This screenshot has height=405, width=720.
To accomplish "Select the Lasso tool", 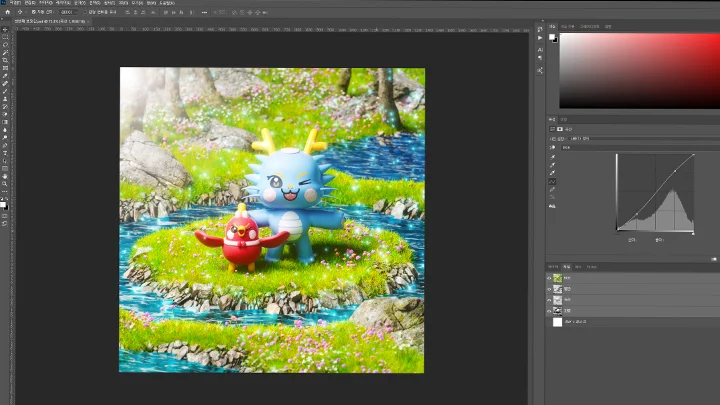I will point(5,45).
